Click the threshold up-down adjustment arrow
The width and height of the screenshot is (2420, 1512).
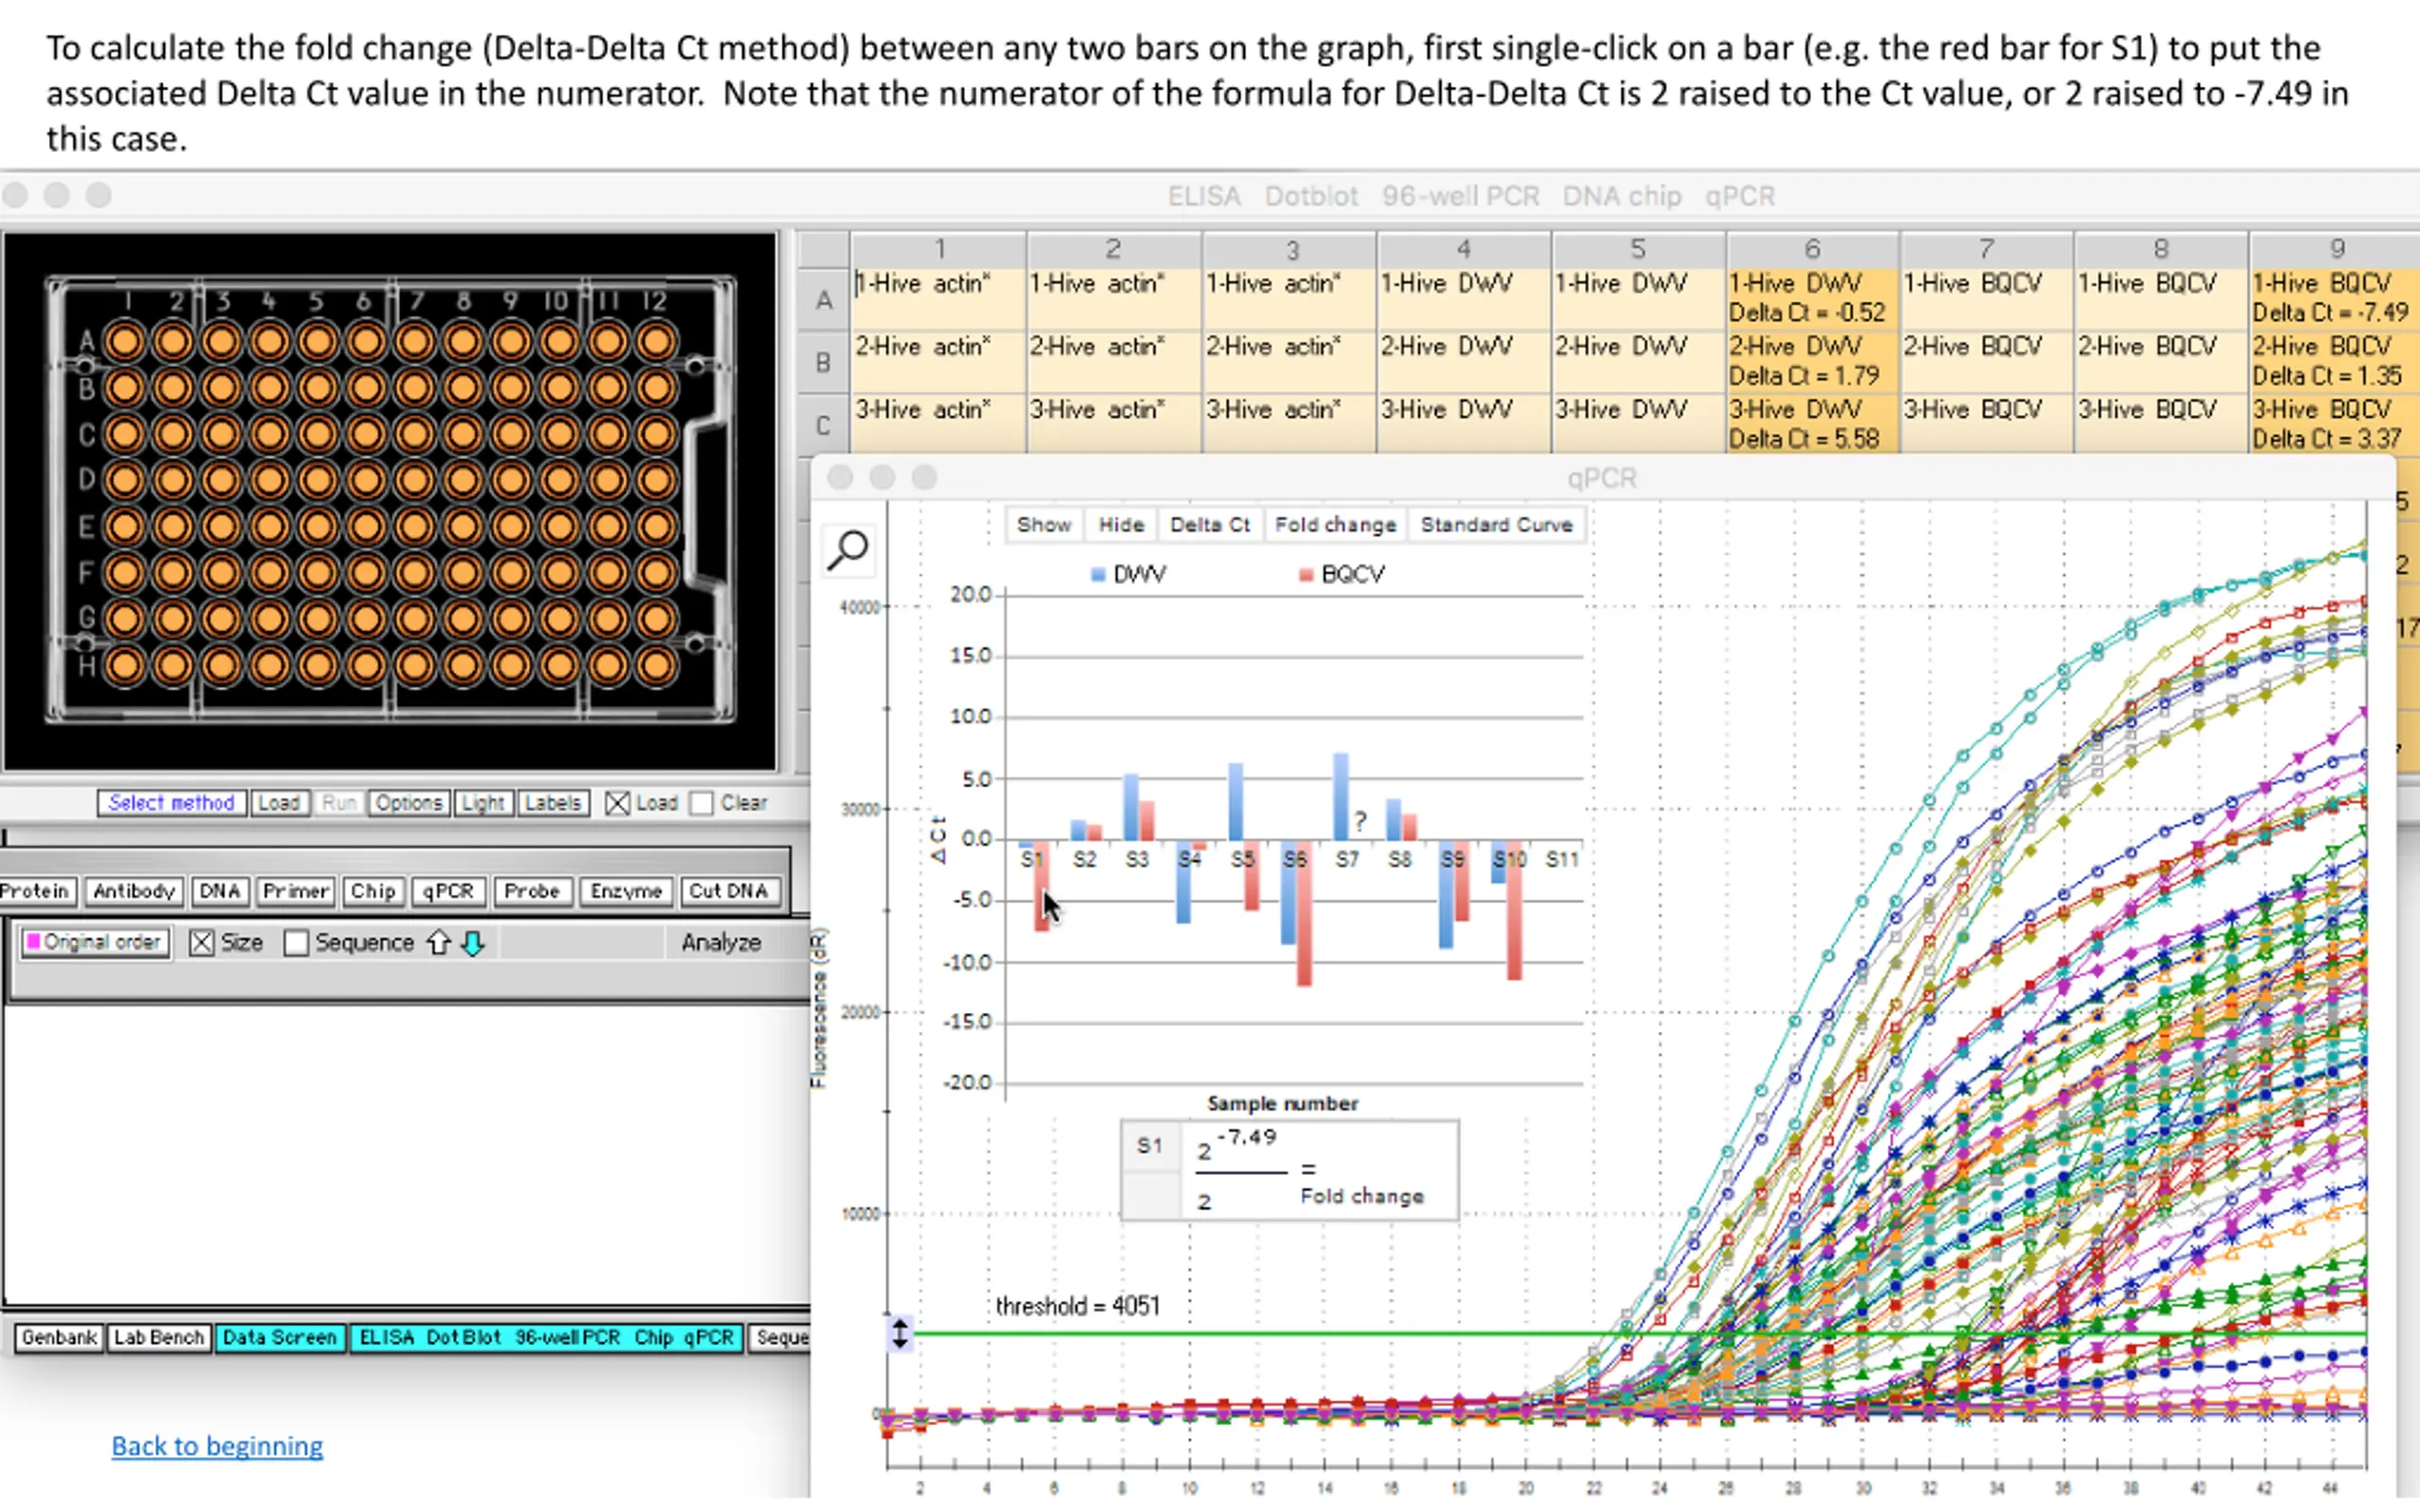click(900, 1333)
